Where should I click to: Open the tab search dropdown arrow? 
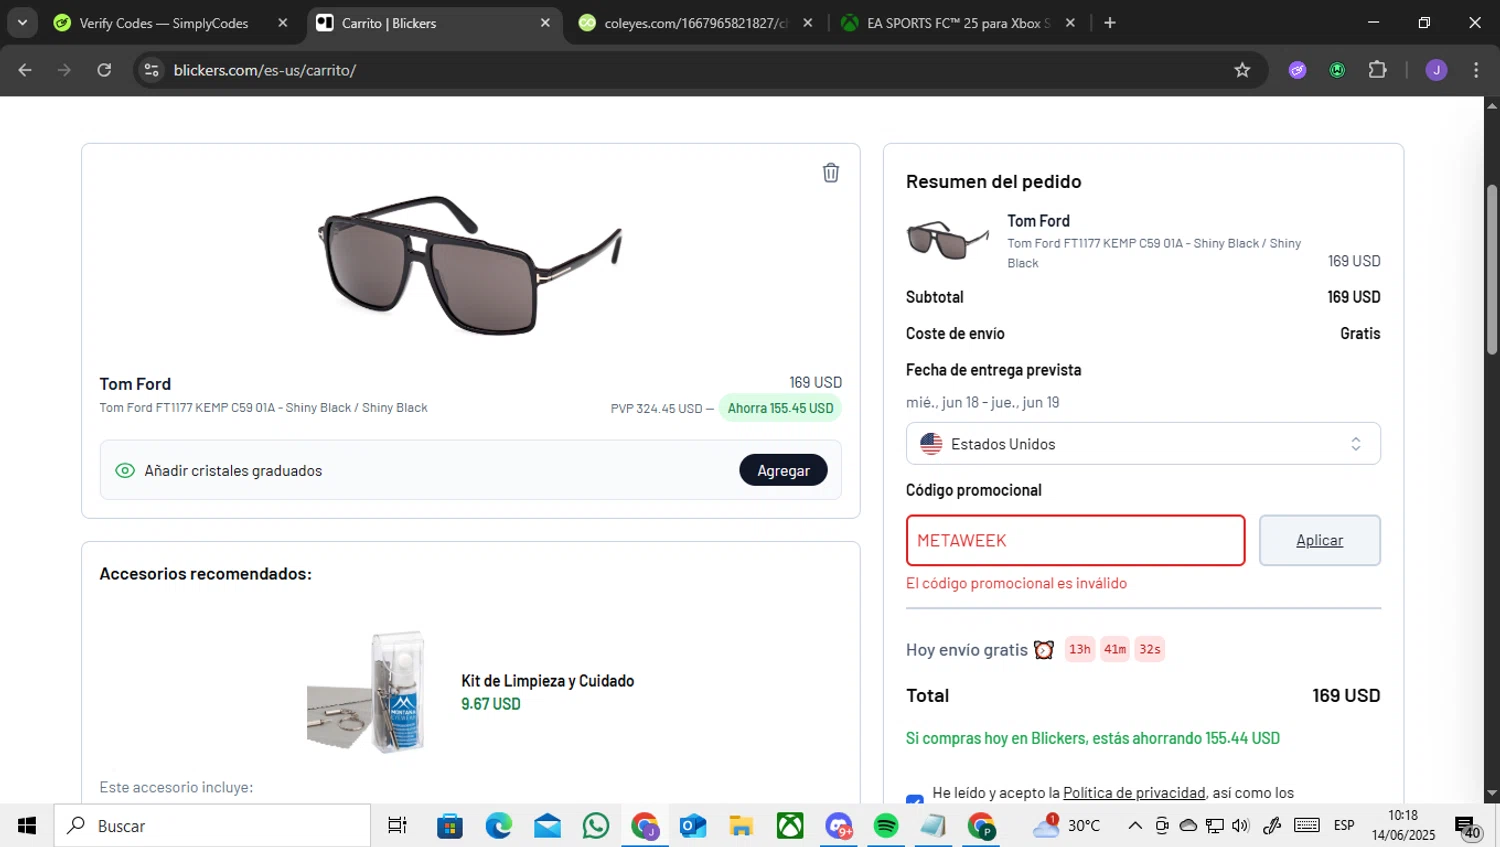22,23
